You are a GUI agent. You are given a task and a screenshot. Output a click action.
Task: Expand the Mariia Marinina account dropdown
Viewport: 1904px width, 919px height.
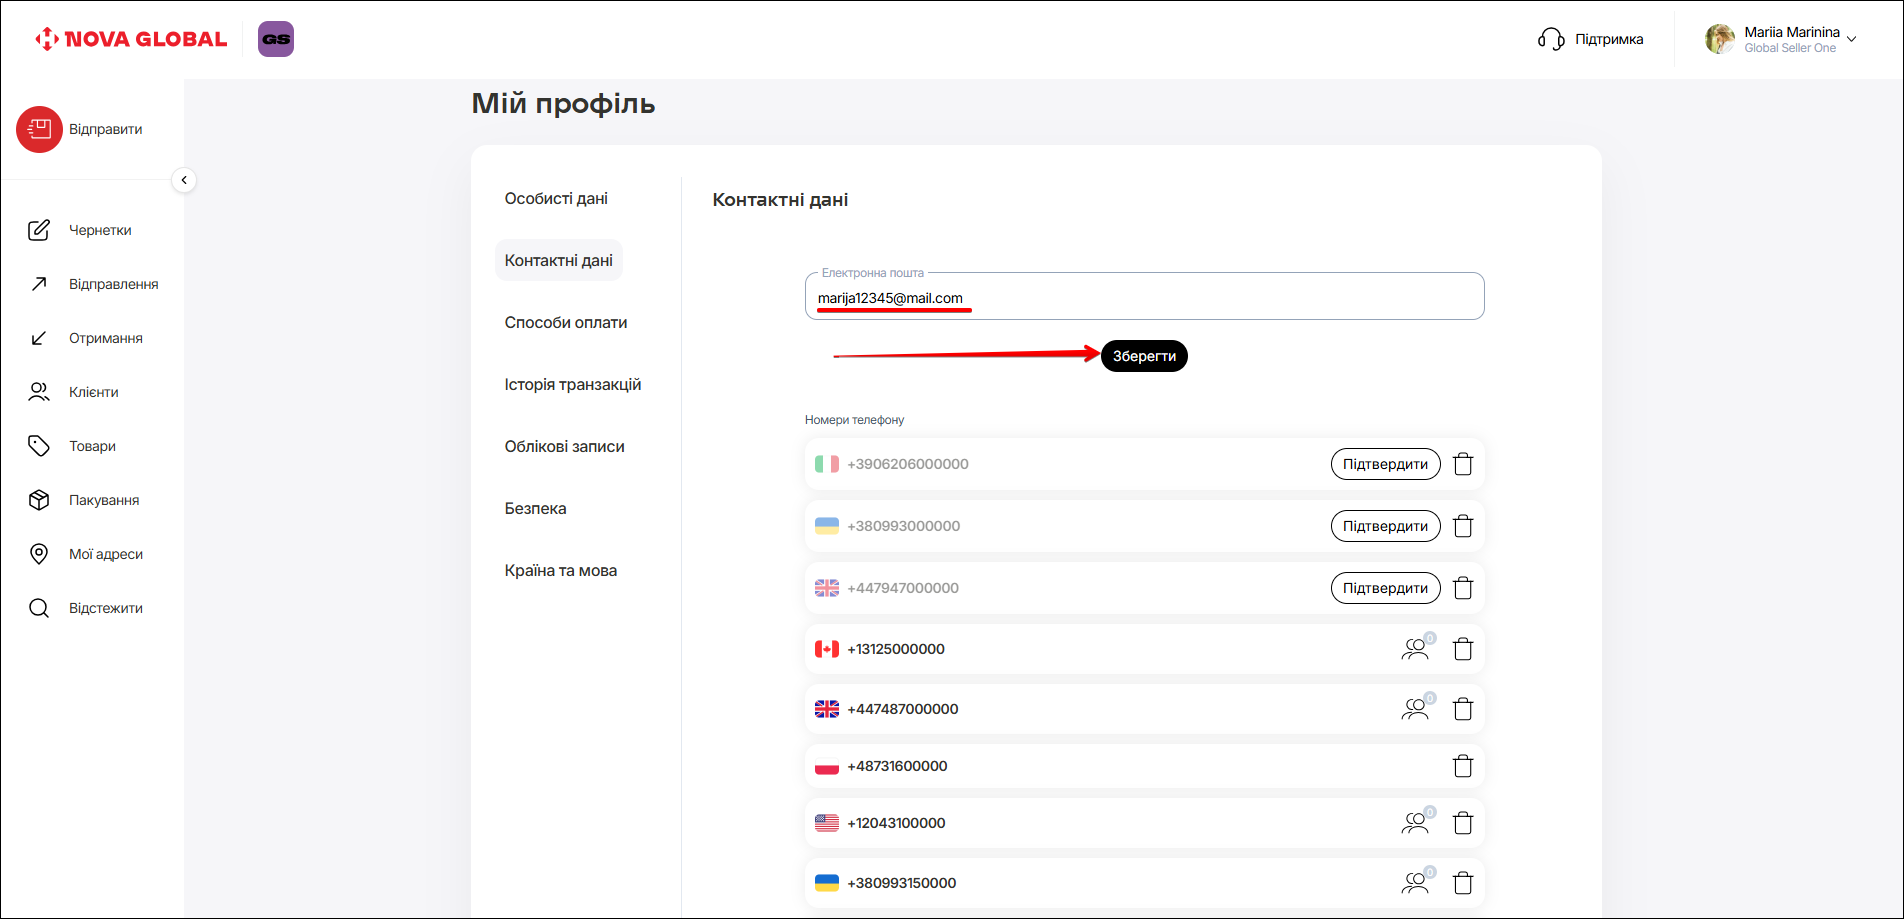point(1851,39)
